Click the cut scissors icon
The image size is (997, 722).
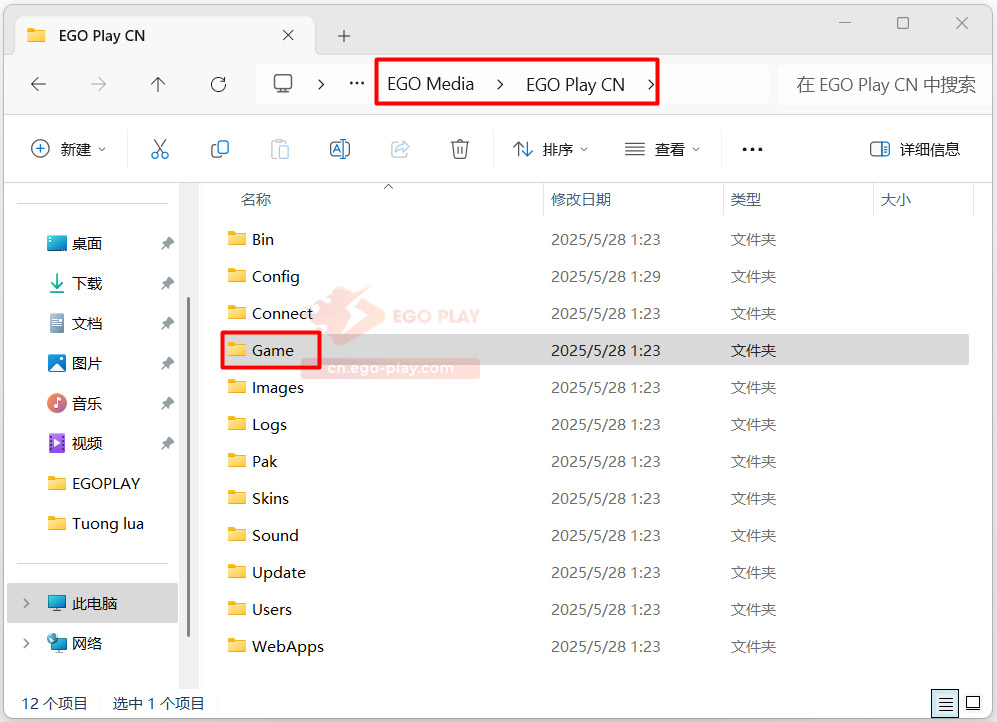tap(160, 149)
